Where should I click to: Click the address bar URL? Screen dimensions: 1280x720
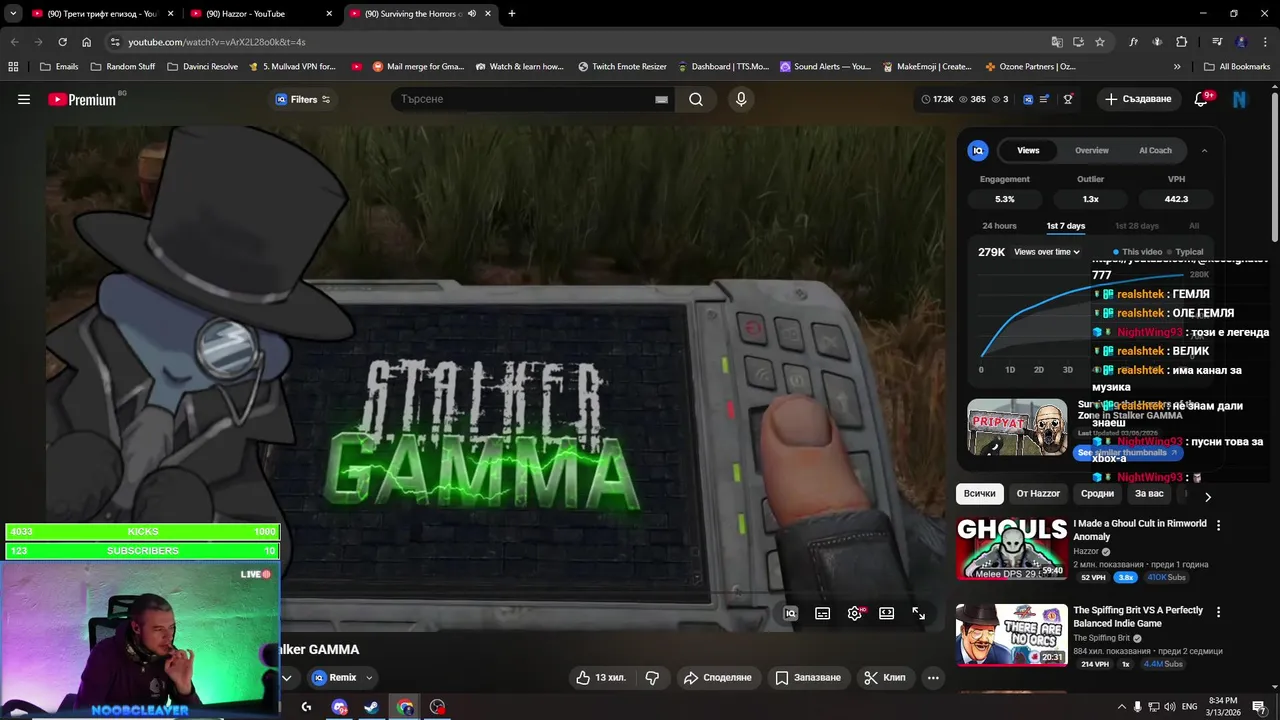click(217, 42)
